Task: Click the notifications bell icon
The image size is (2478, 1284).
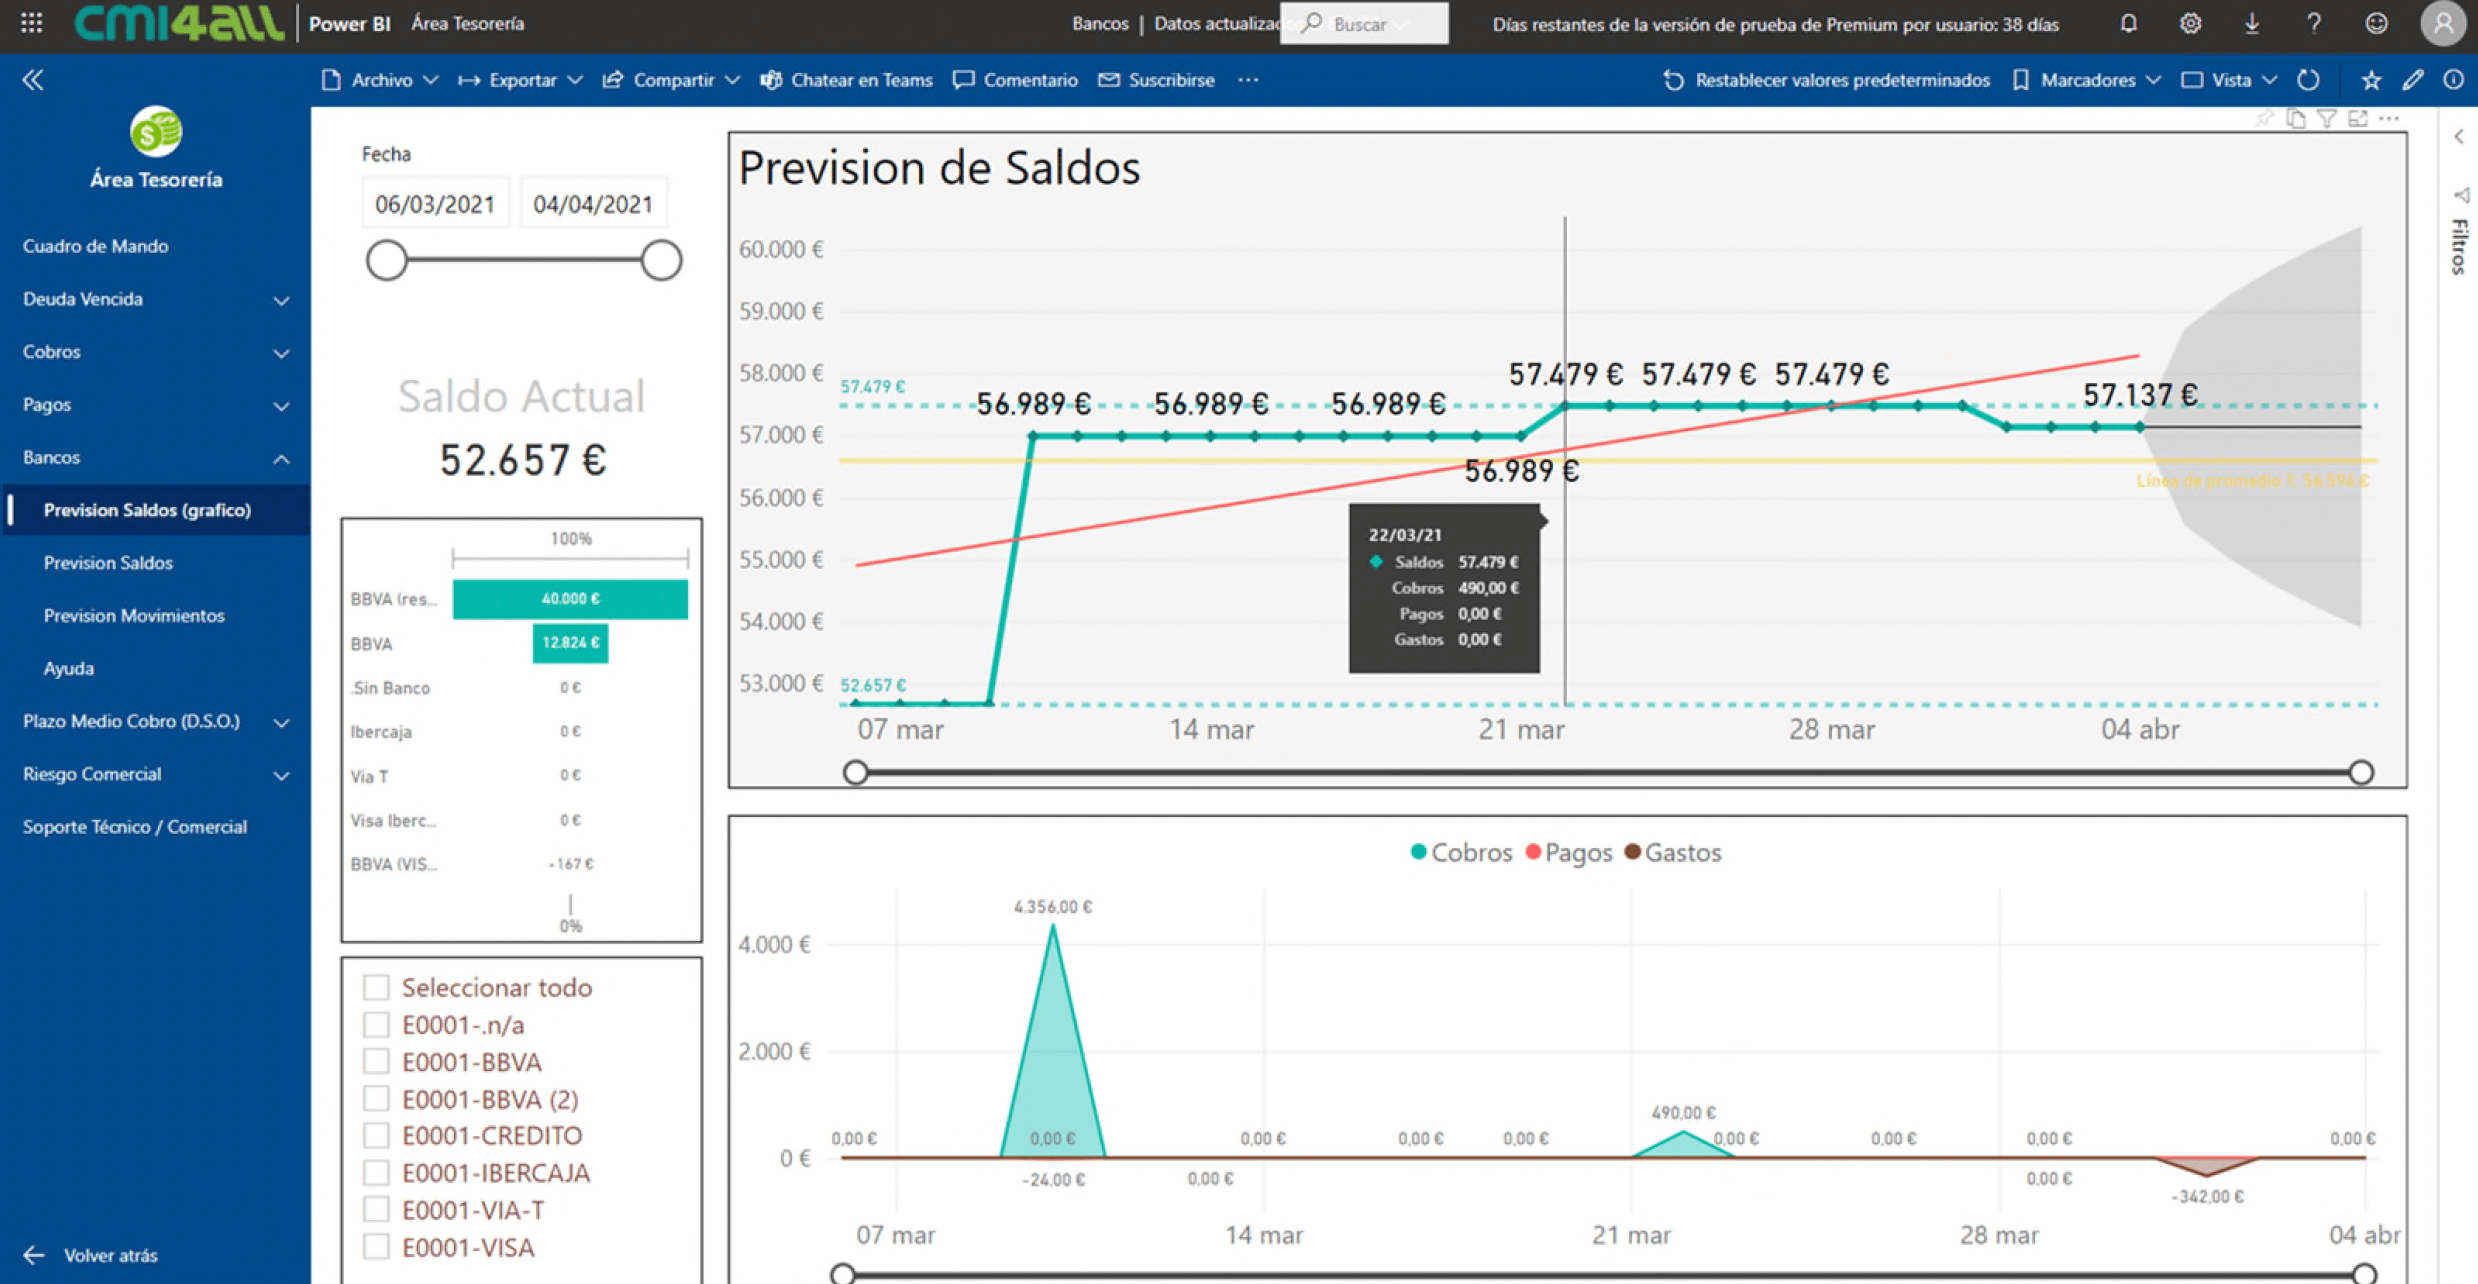Action: click(2128, 23)
